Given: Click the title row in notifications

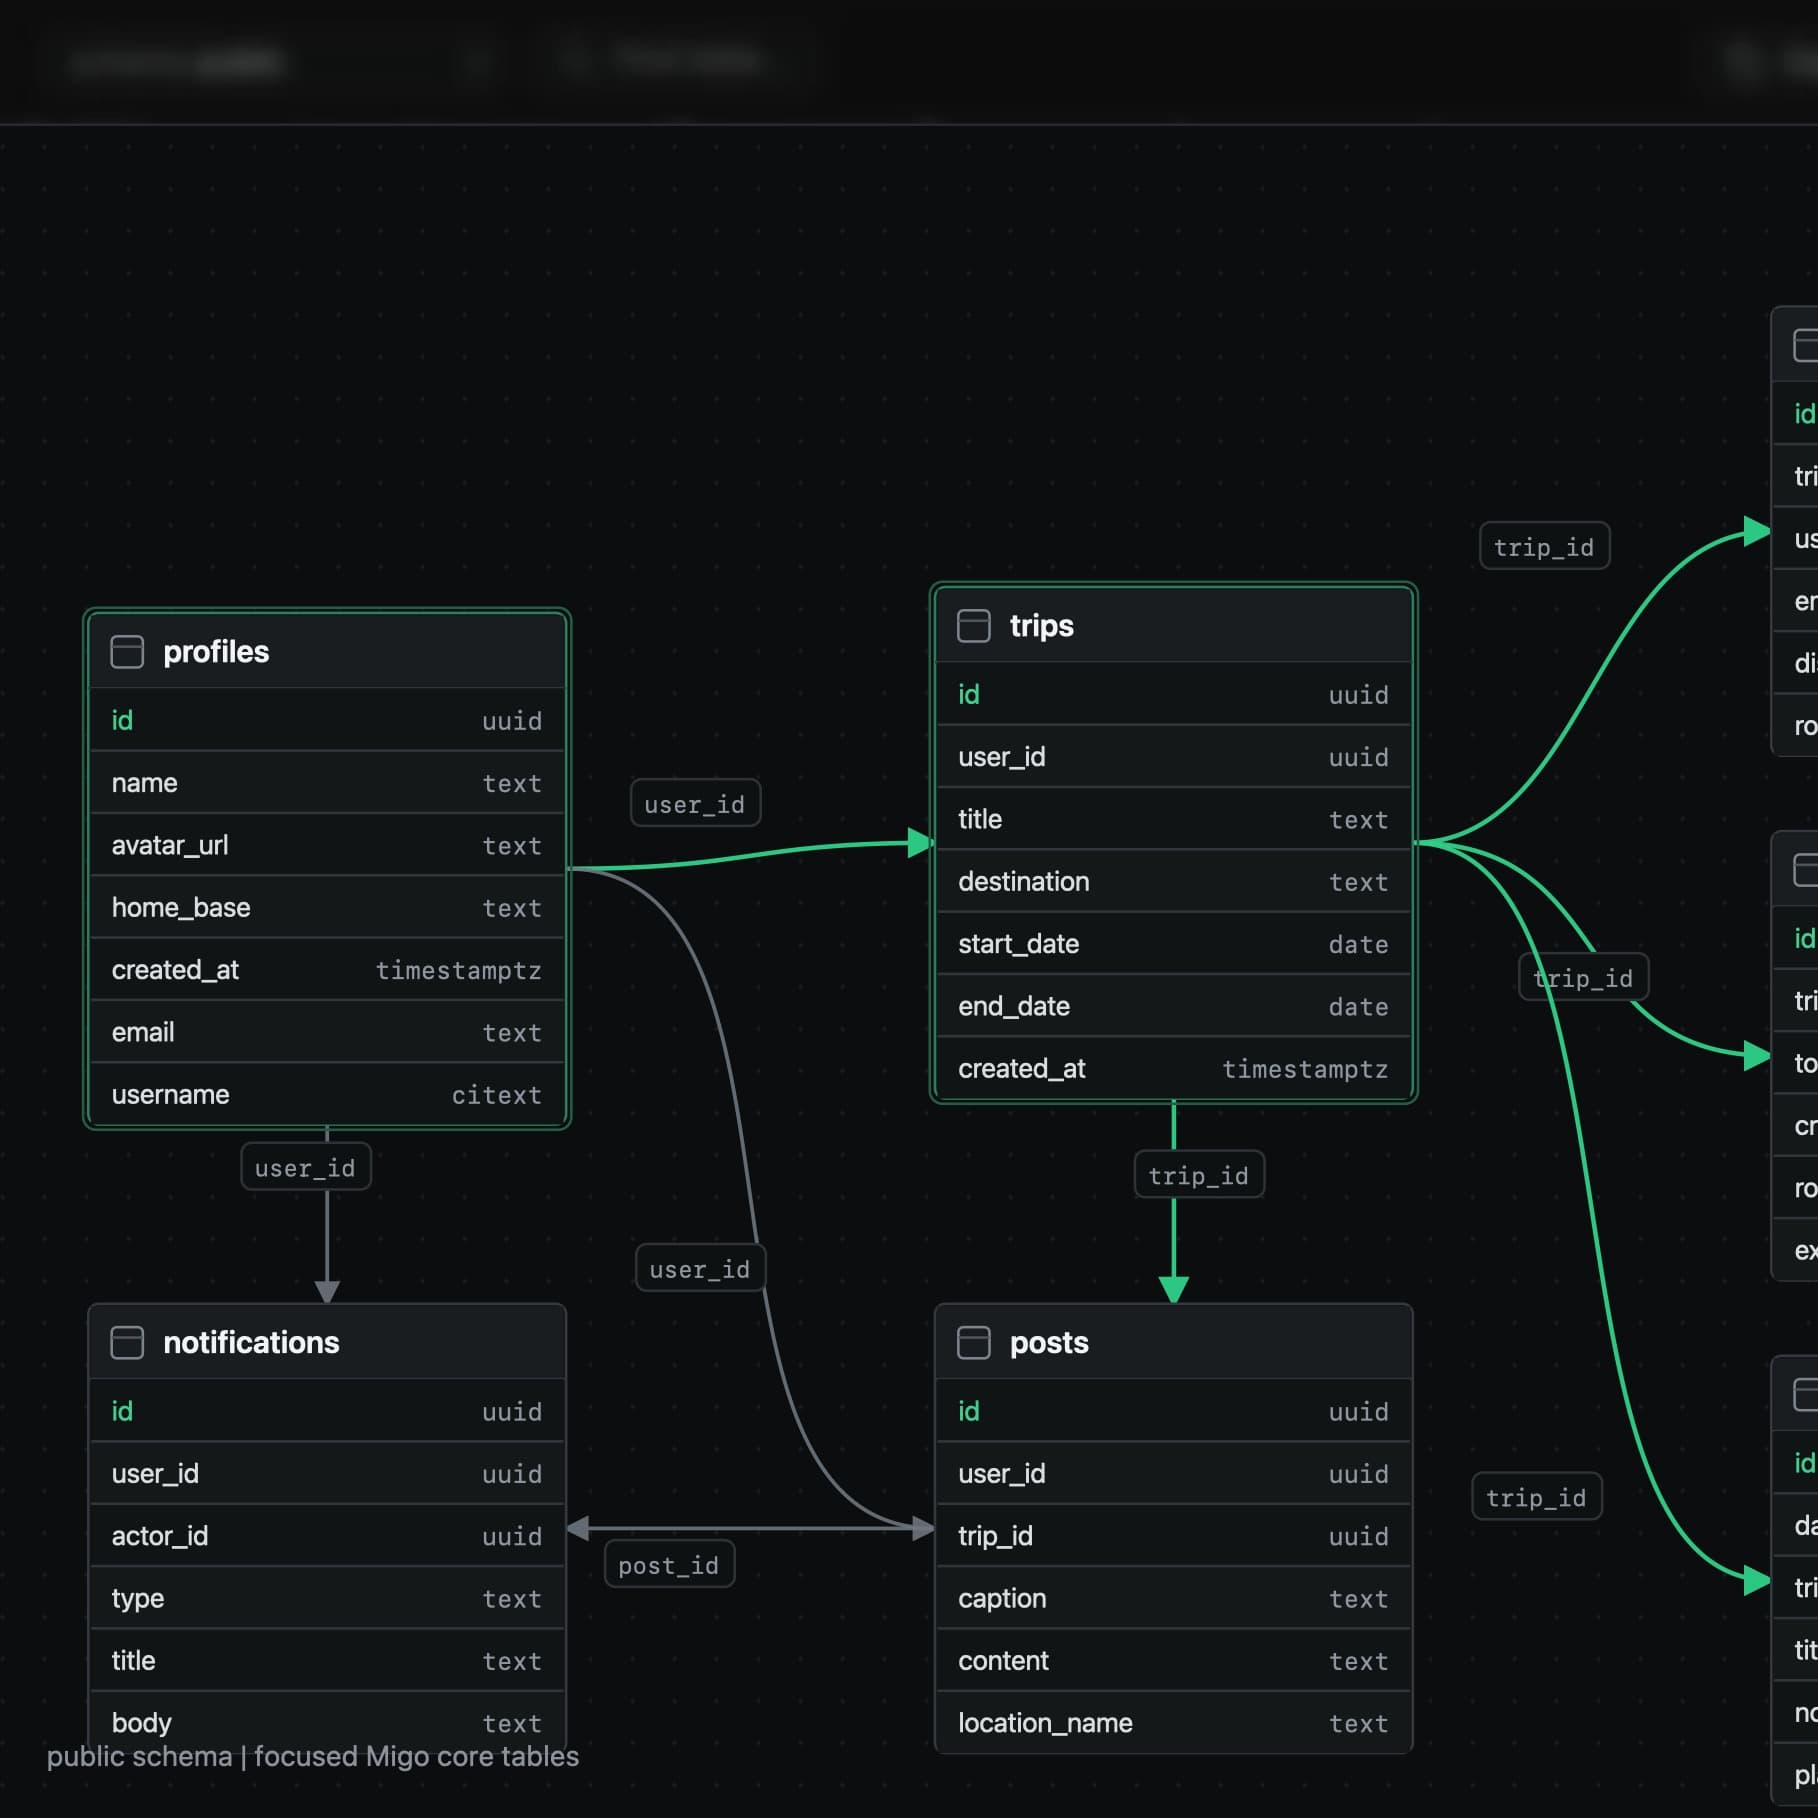Looking at the screenshot, I should pyautogui.click(x=327, y=1660).
